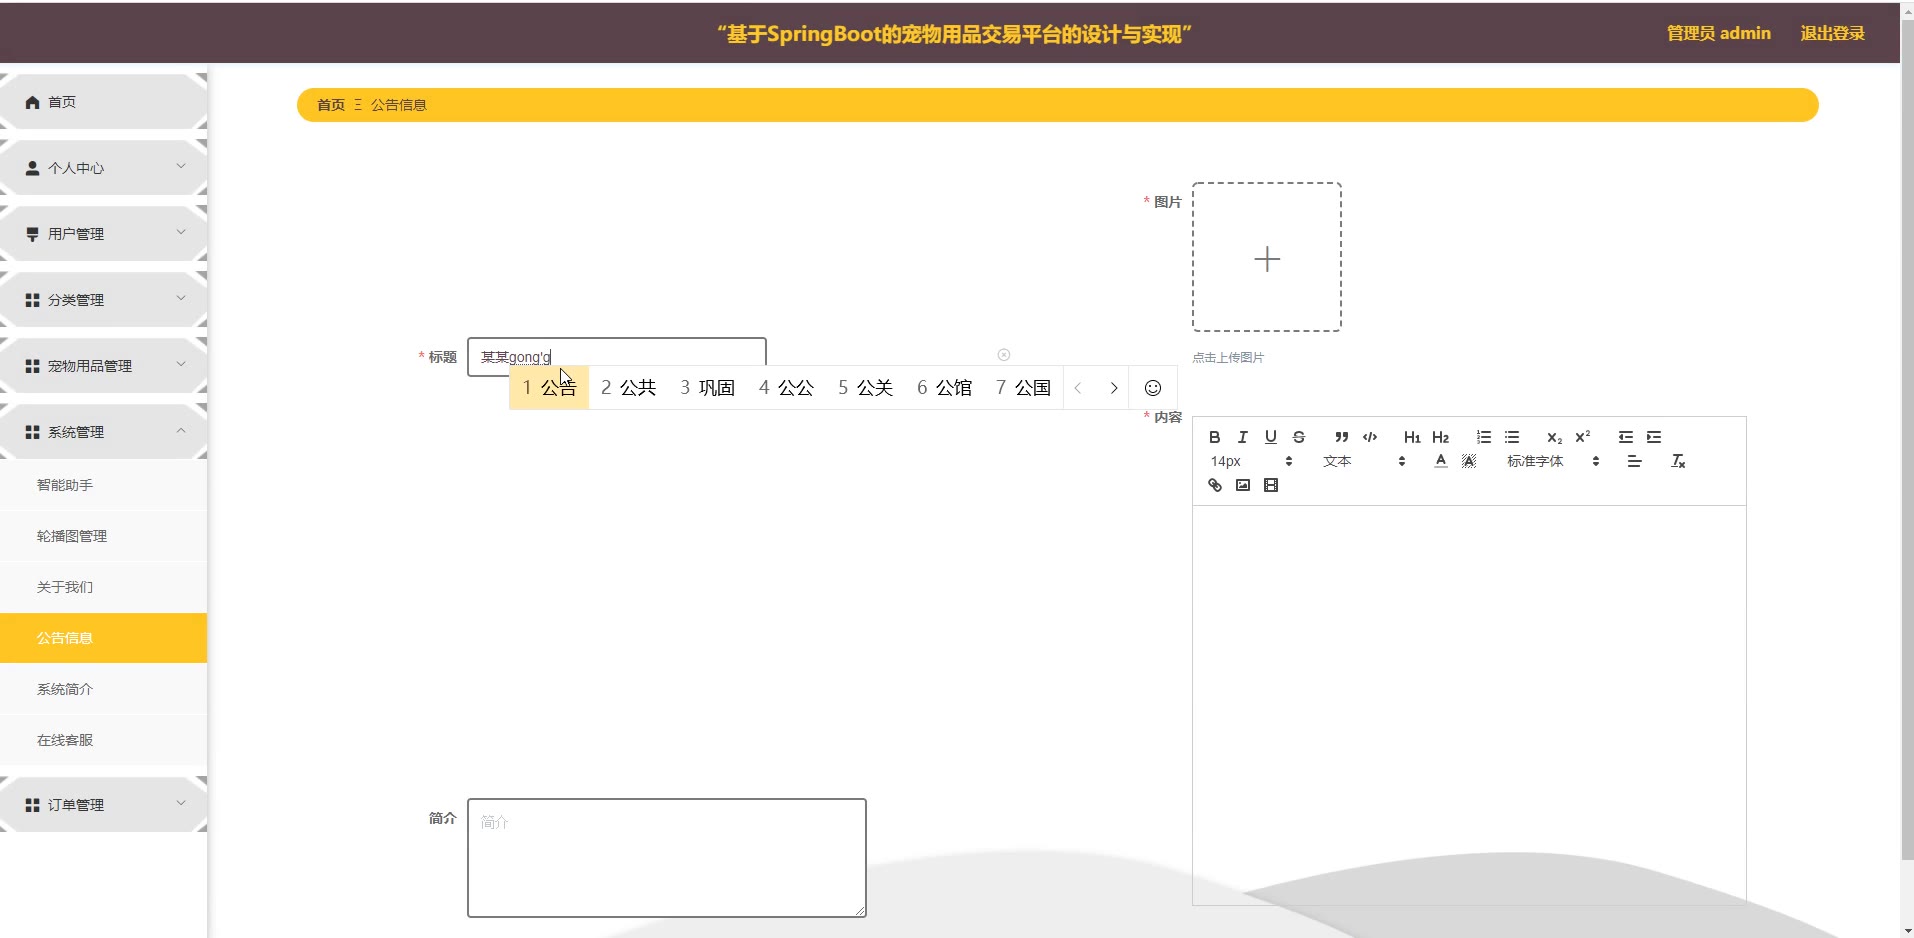
Task: Choose IME candidate 7 公国
Action: [x=1023, y=388]
